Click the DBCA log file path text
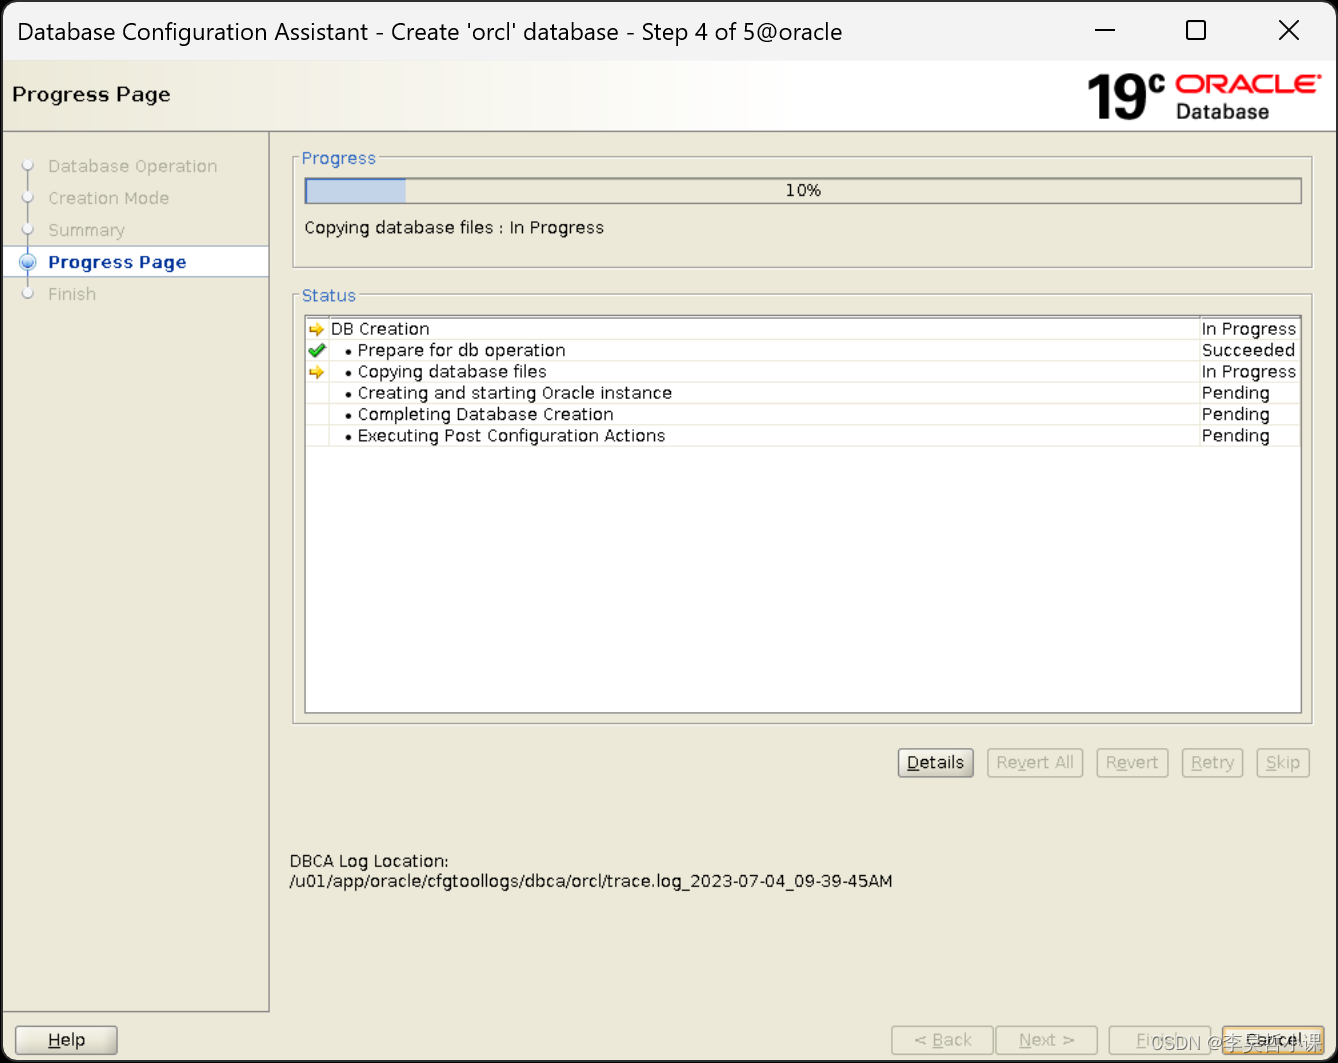1338x1063 pixels. (x=591, y=882)
